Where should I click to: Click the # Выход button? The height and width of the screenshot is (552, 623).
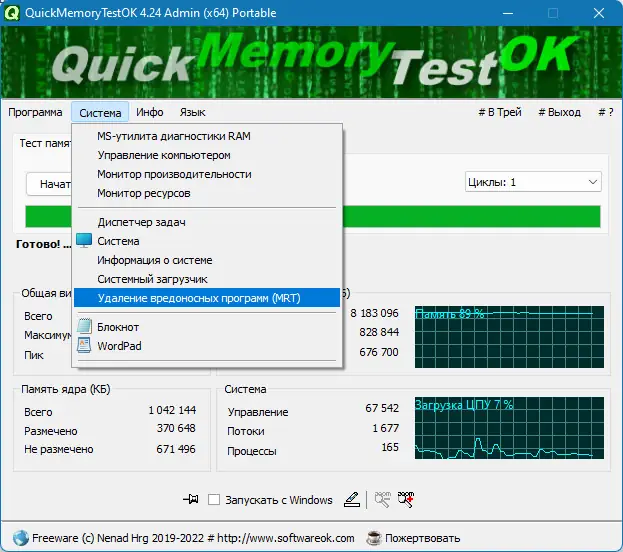coord(559,112)
